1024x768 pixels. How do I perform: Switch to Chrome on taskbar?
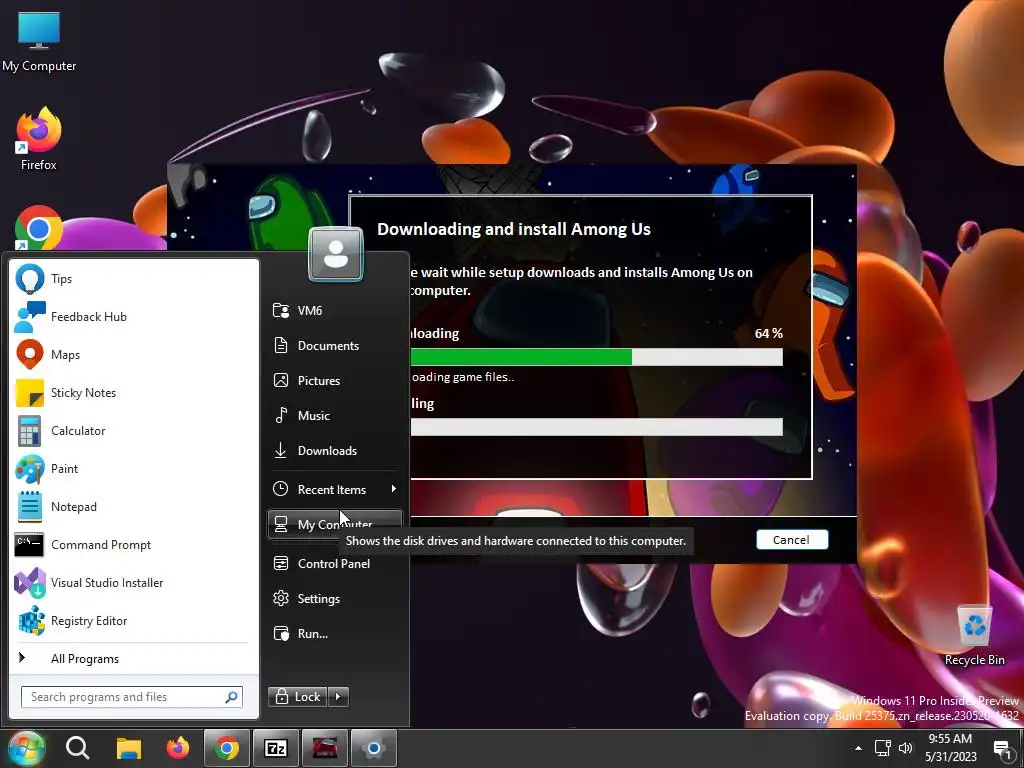(227, 748)
